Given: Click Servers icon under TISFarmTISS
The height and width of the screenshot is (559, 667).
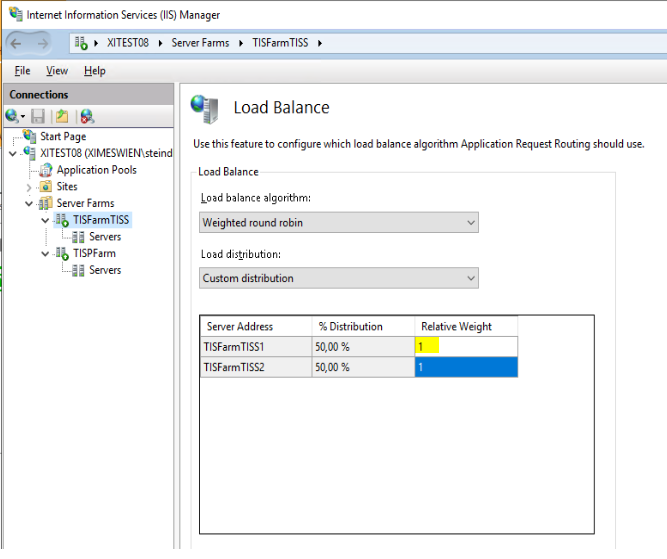Looking at the screenshot, I should (78, 237).
